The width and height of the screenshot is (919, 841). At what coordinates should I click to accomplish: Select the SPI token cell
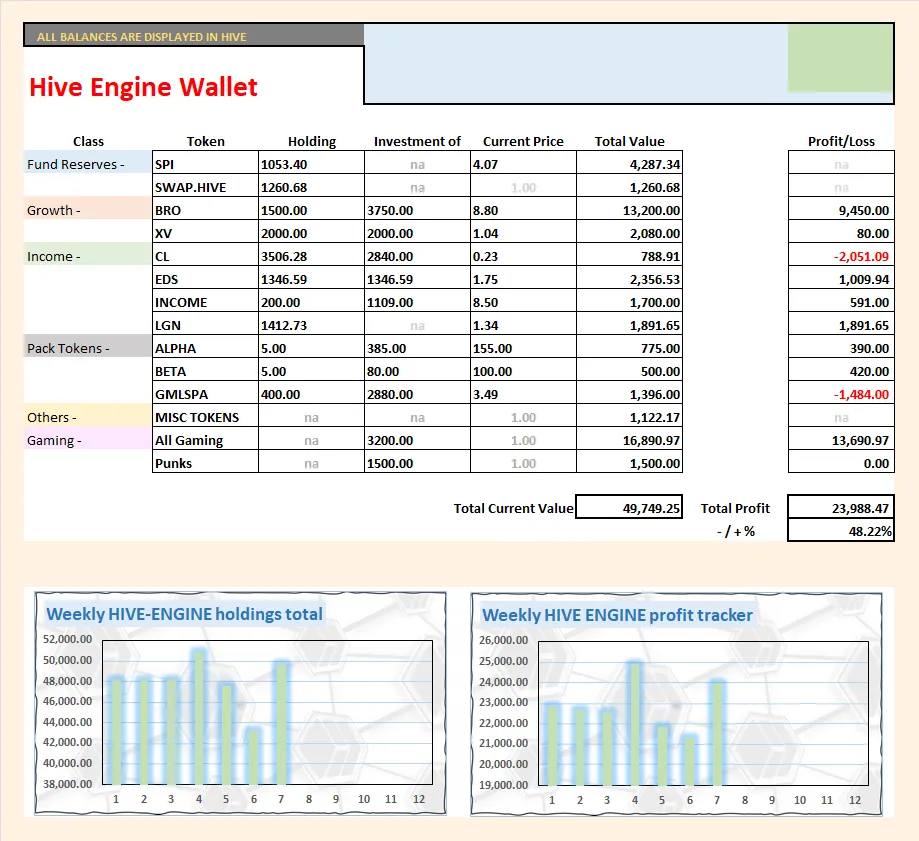click(x=205, y=164)
